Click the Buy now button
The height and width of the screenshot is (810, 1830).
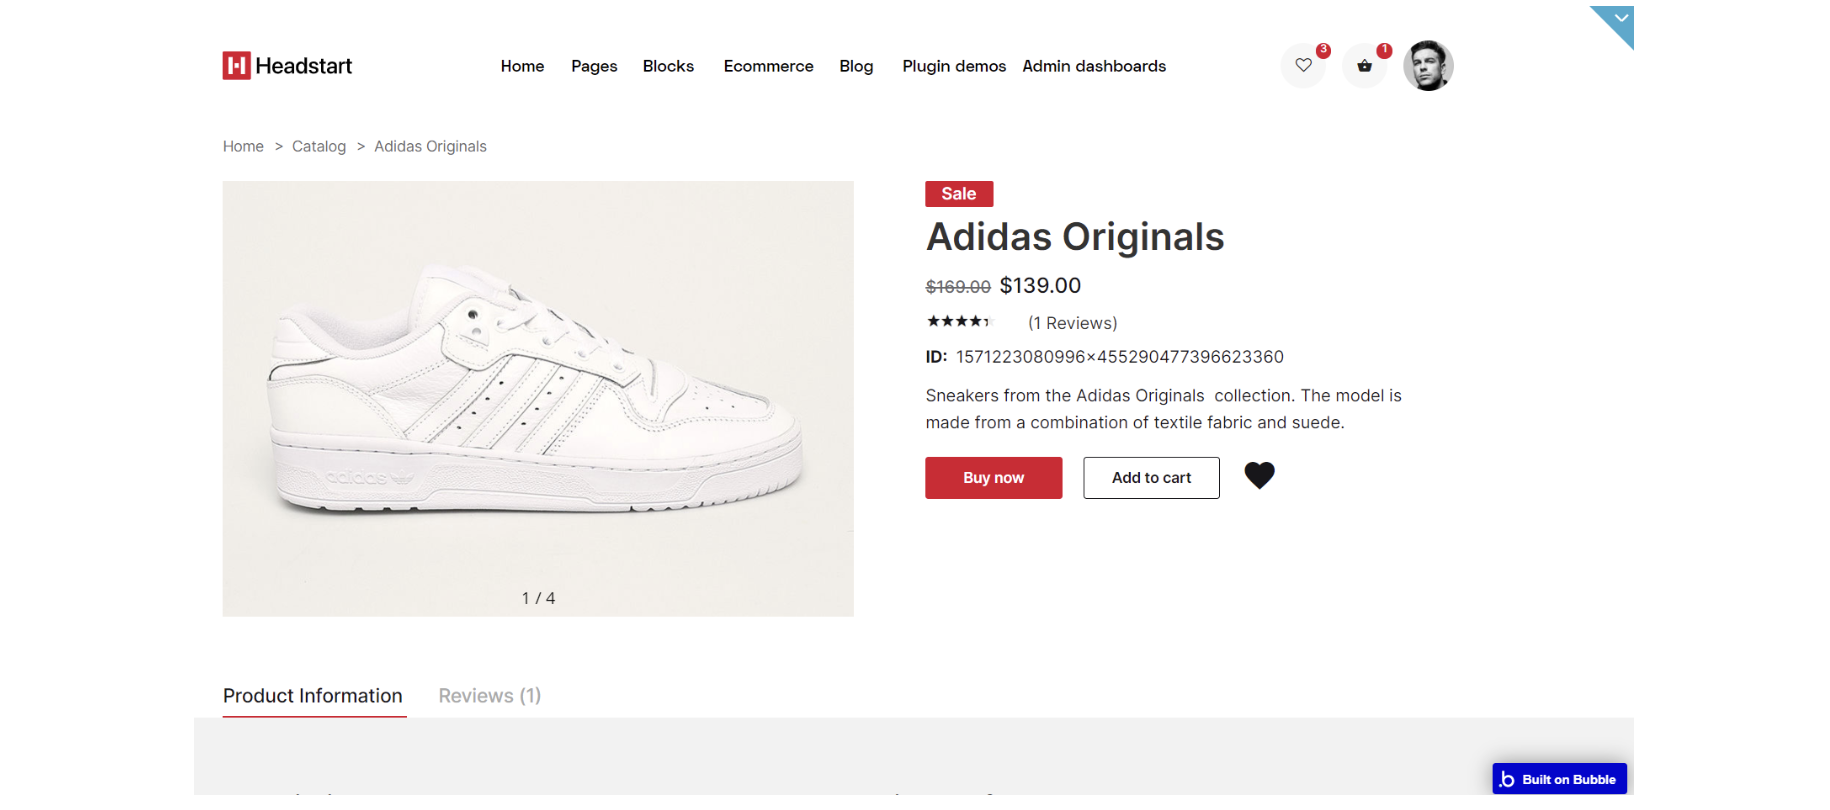[x=993, y=478]
